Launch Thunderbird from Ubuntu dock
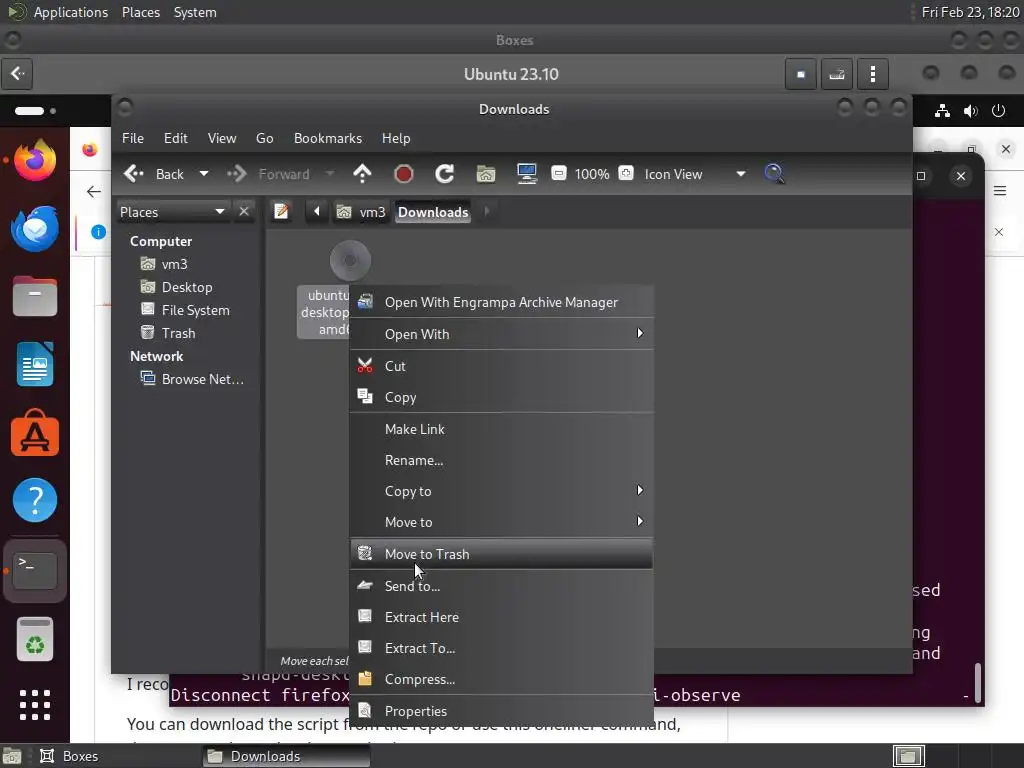1024x768 pixels. pyautogui.click(x=35, y=229)
